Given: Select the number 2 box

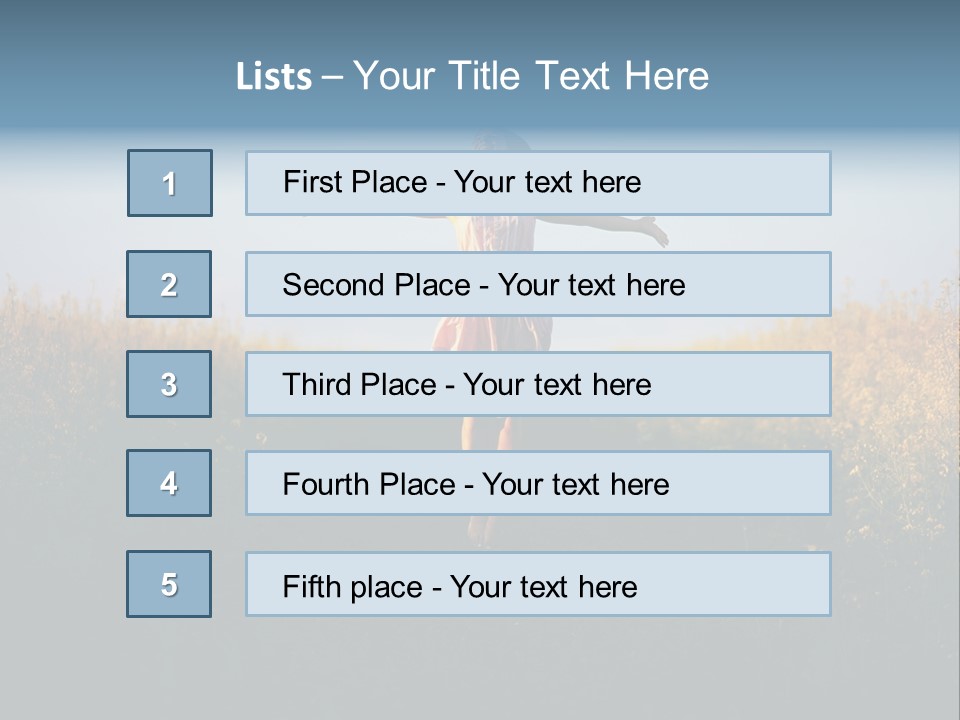Looking at the screenshot, I should [x=169, y=284].
